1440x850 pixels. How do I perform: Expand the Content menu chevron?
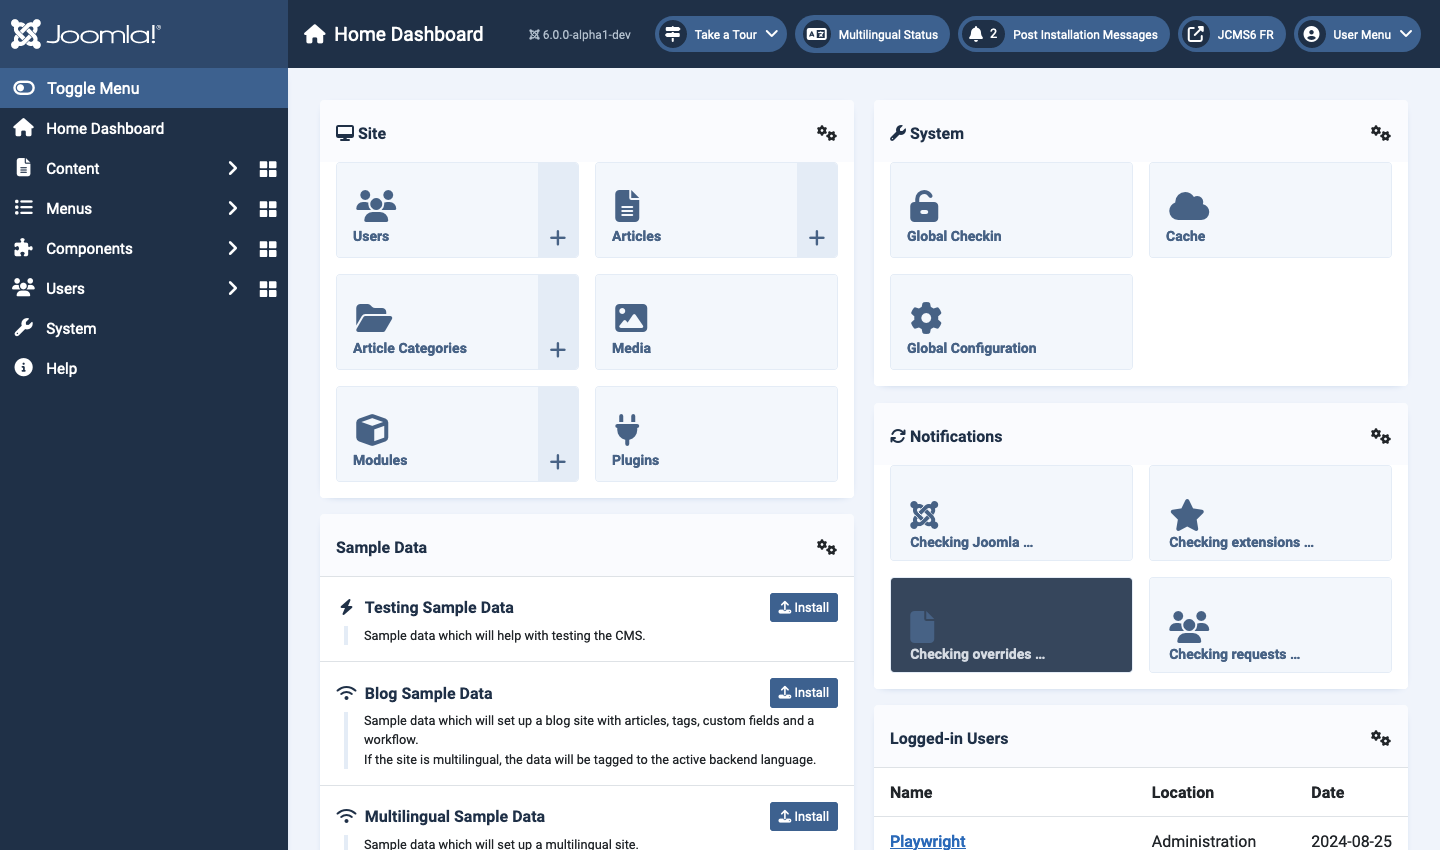[232, 168]
